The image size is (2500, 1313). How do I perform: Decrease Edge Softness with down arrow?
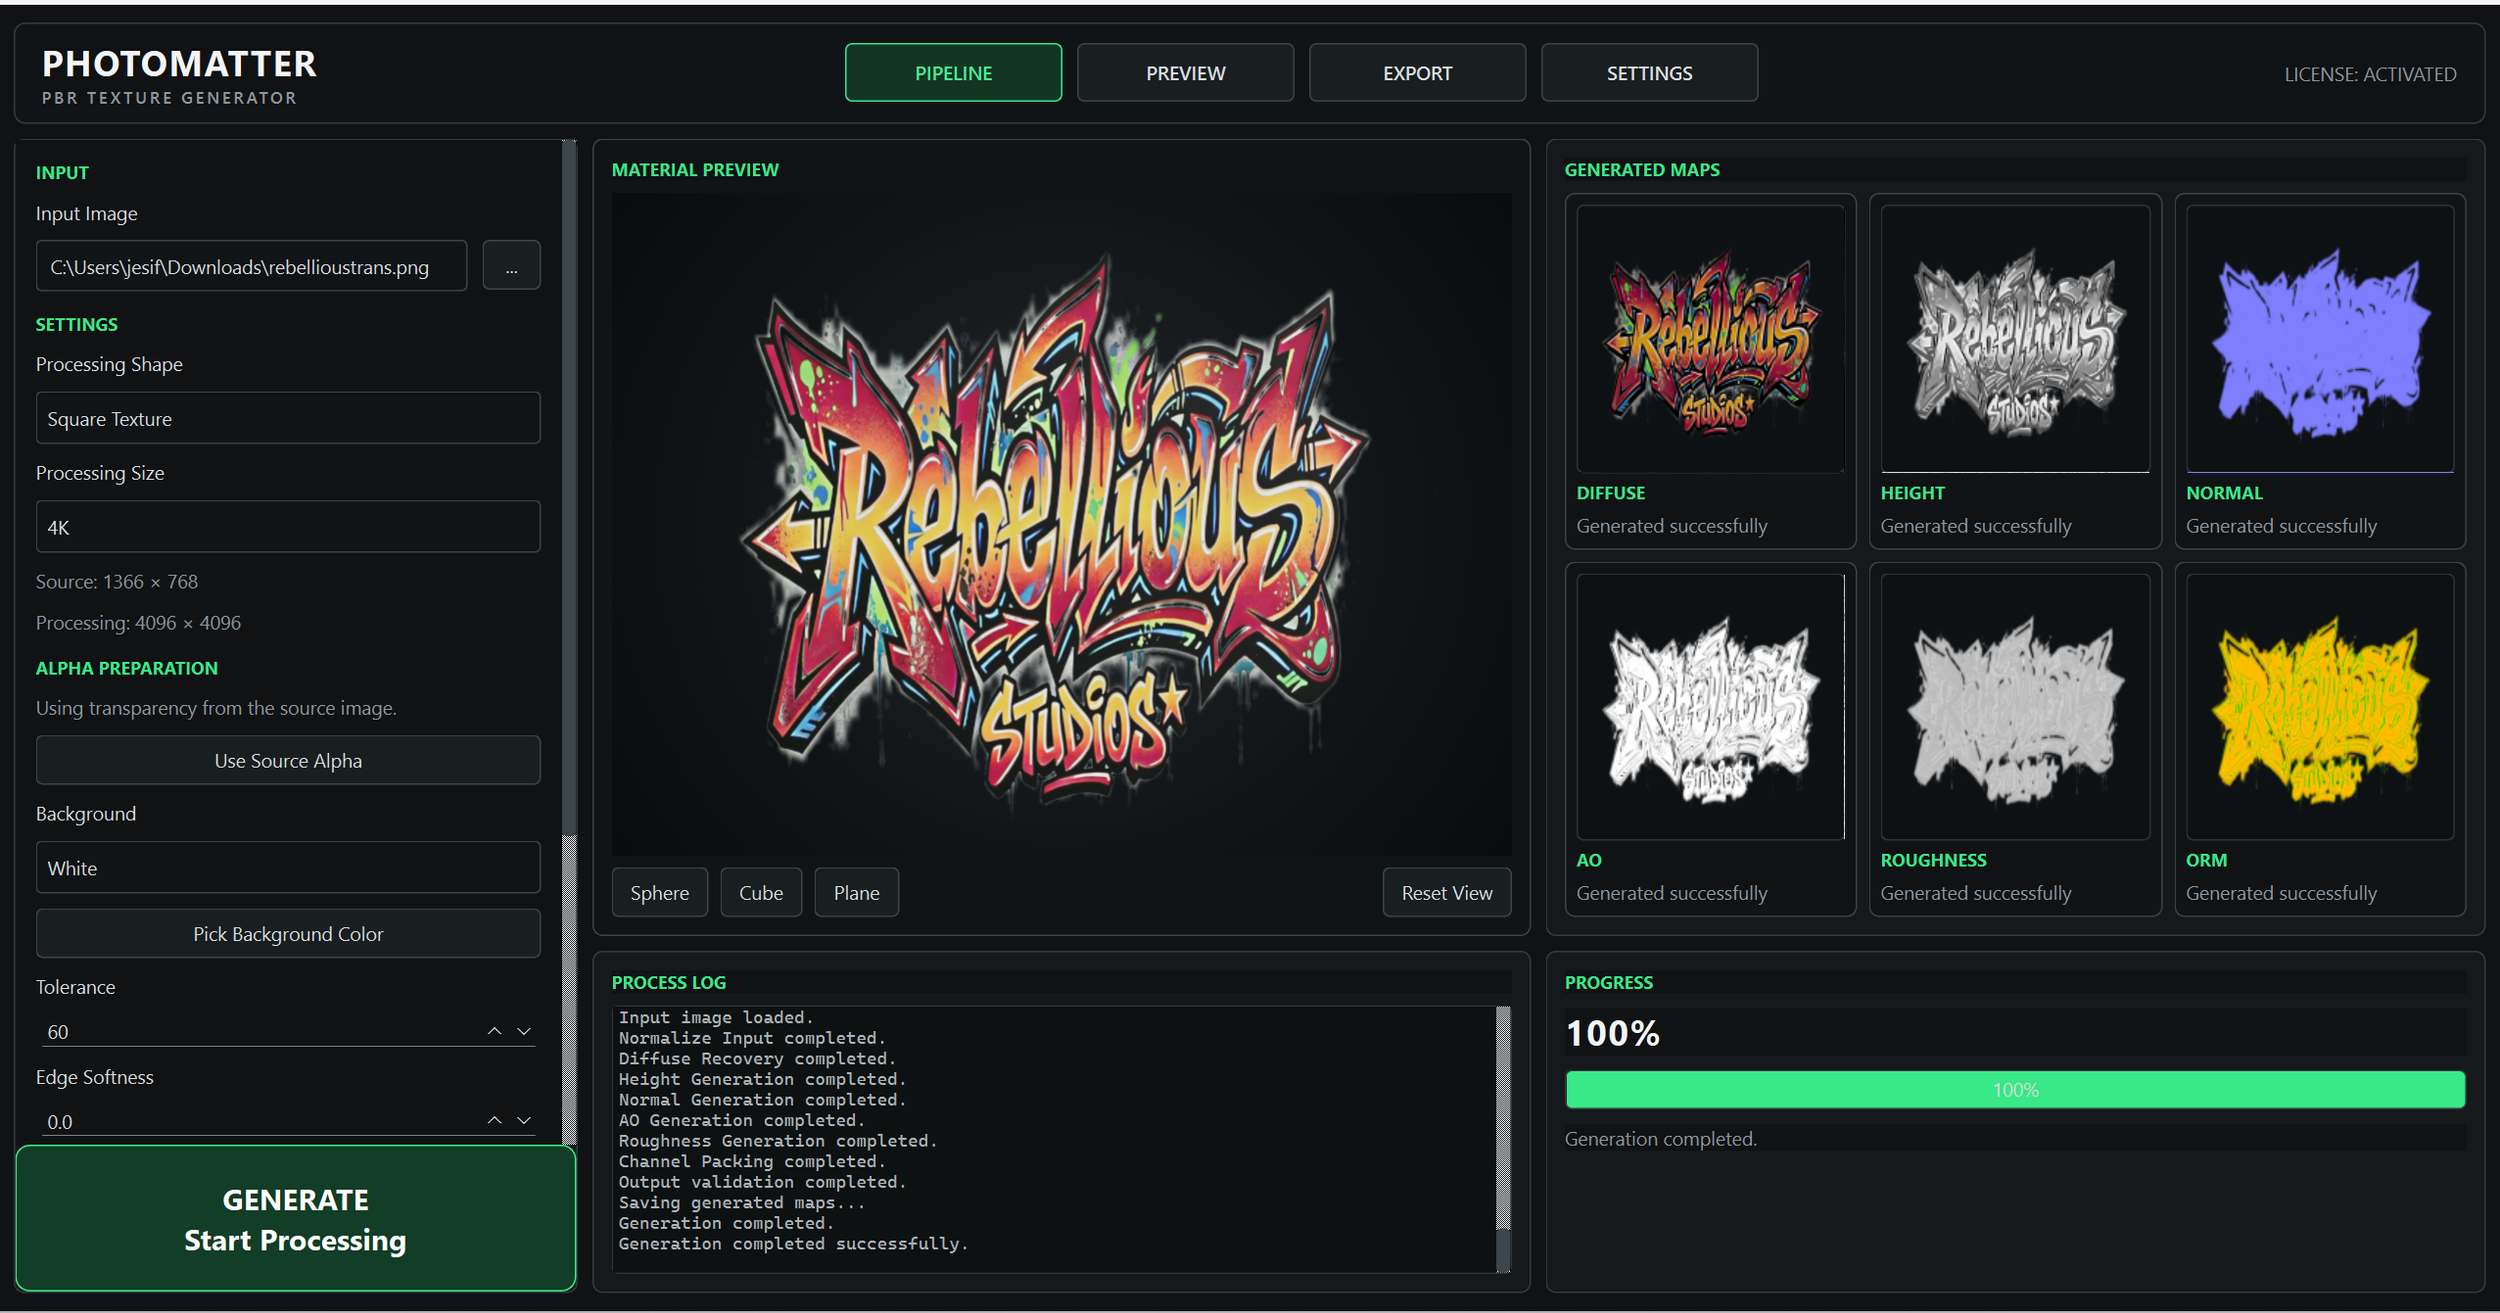[524, 1121]
